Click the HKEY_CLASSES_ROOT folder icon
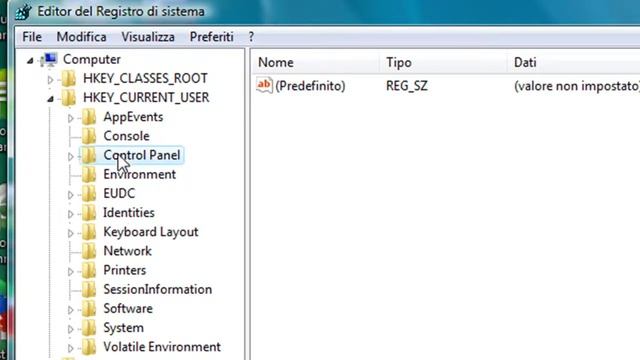640x360 pixels. (69, 78)
